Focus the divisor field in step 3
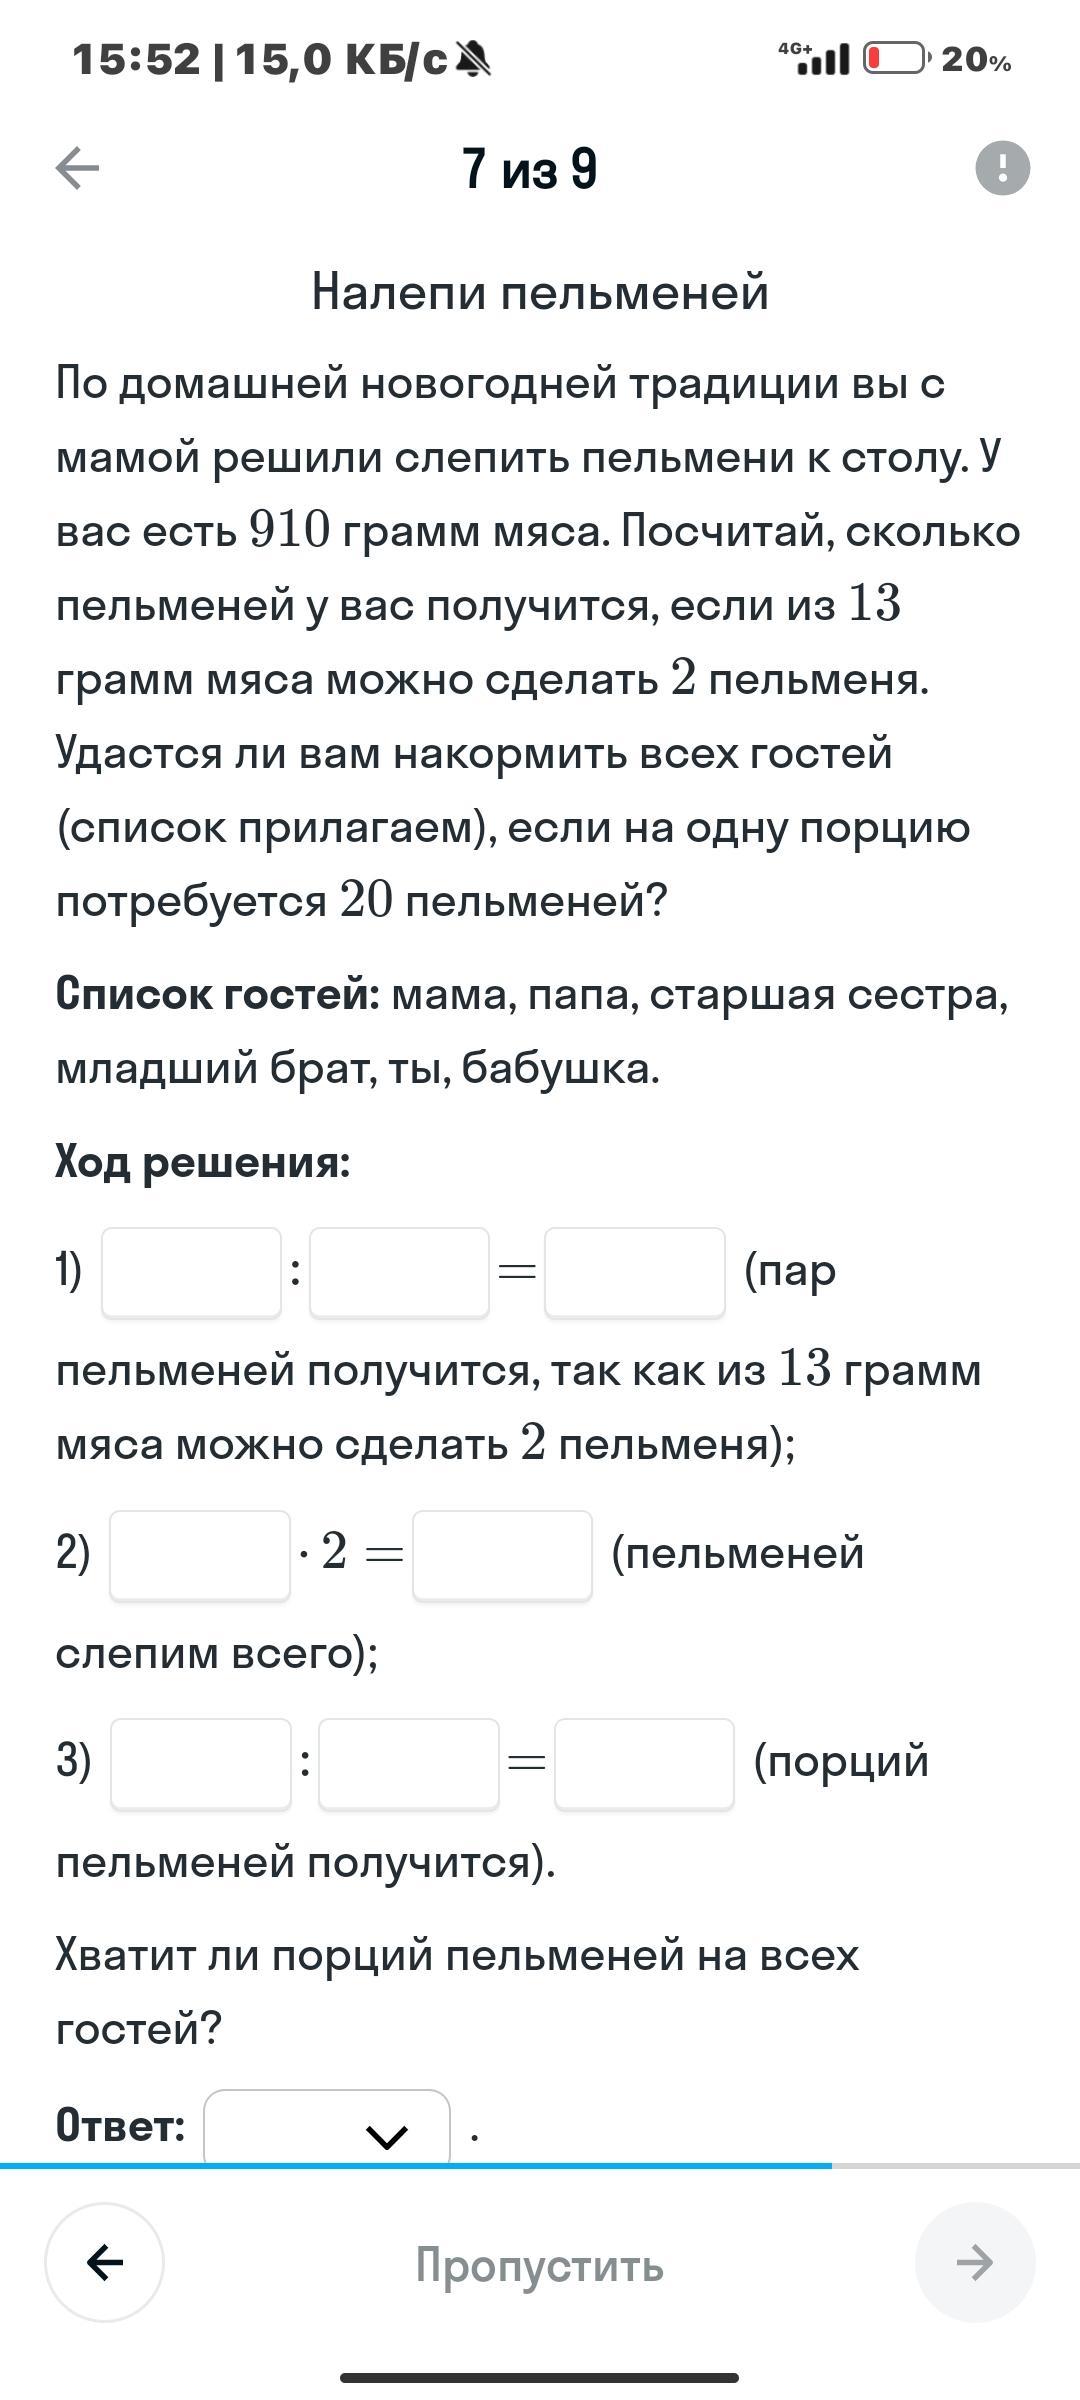The image size is (1080, 2400). [x=408, y=1764]
